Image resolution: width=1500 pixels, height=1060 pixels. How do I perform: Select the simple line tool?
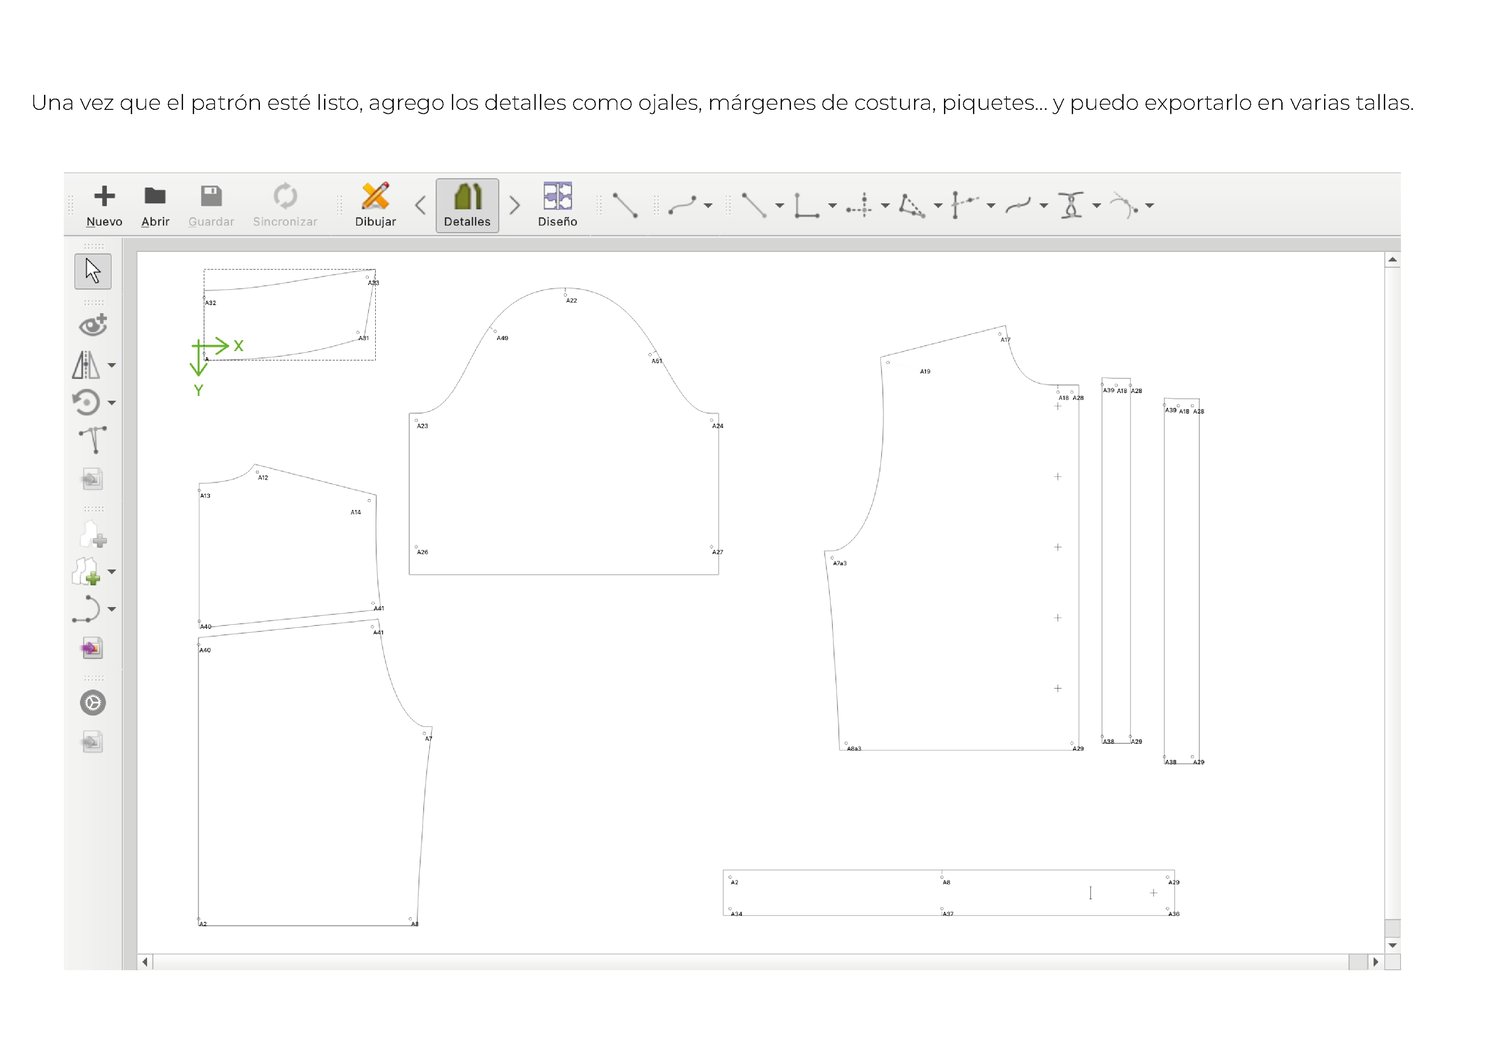[625, 205]
